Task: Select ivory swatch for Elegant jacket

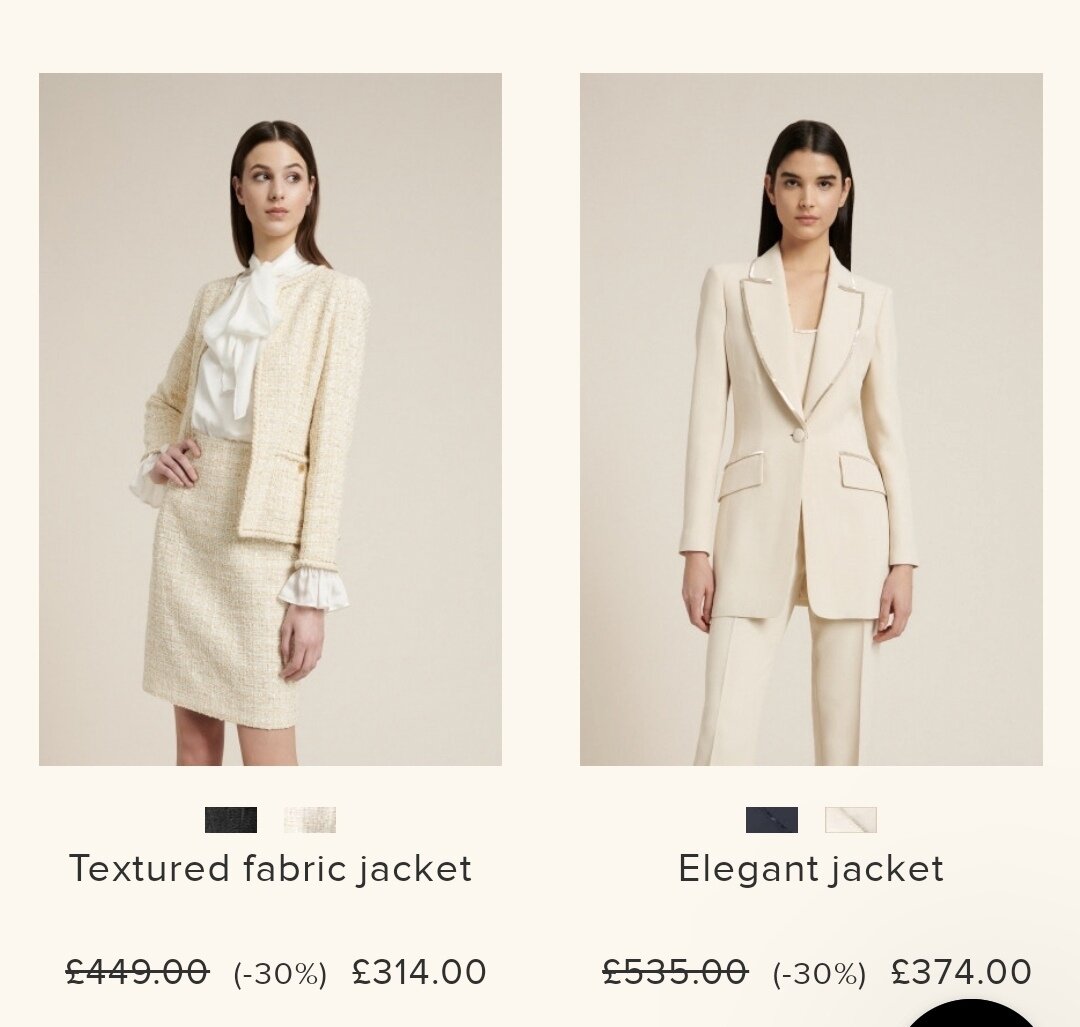Action: click(x=851, y=820)
